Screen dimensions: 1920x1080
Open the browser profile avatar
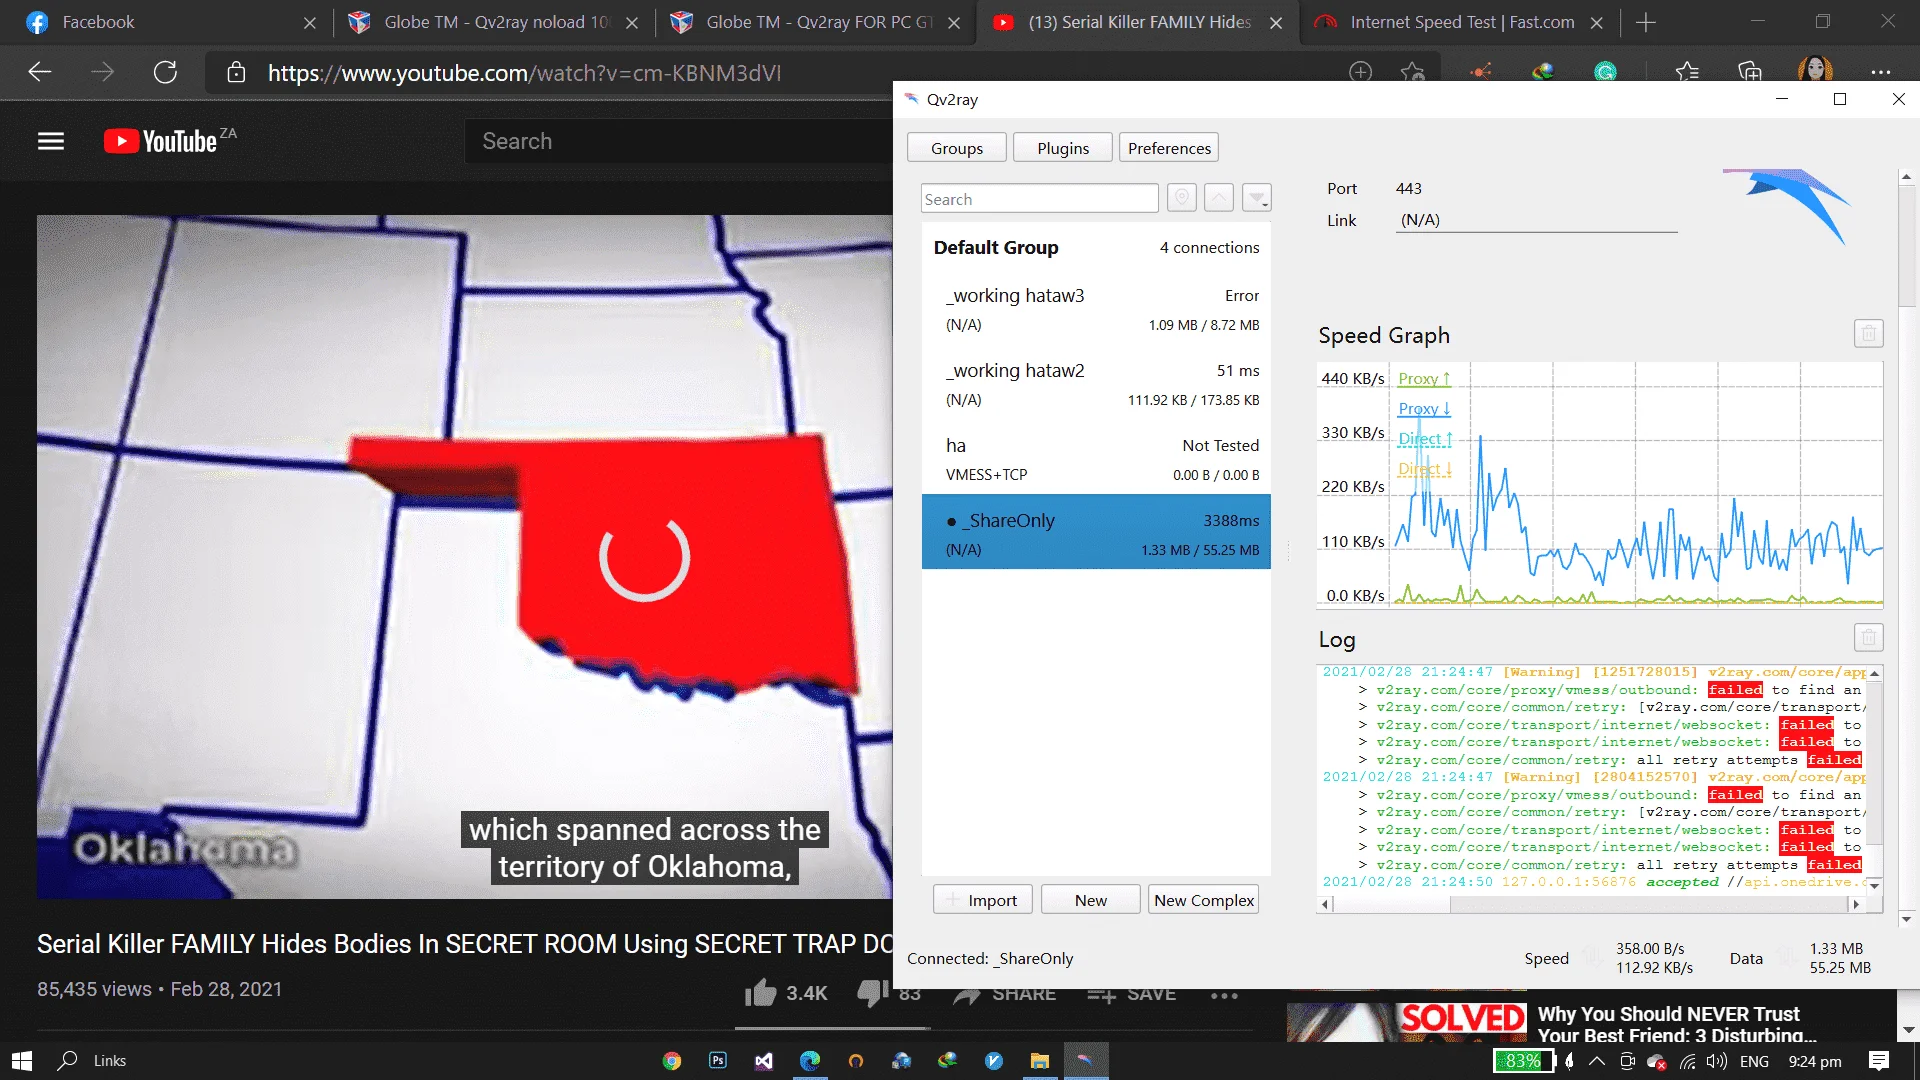[1815, 70]
